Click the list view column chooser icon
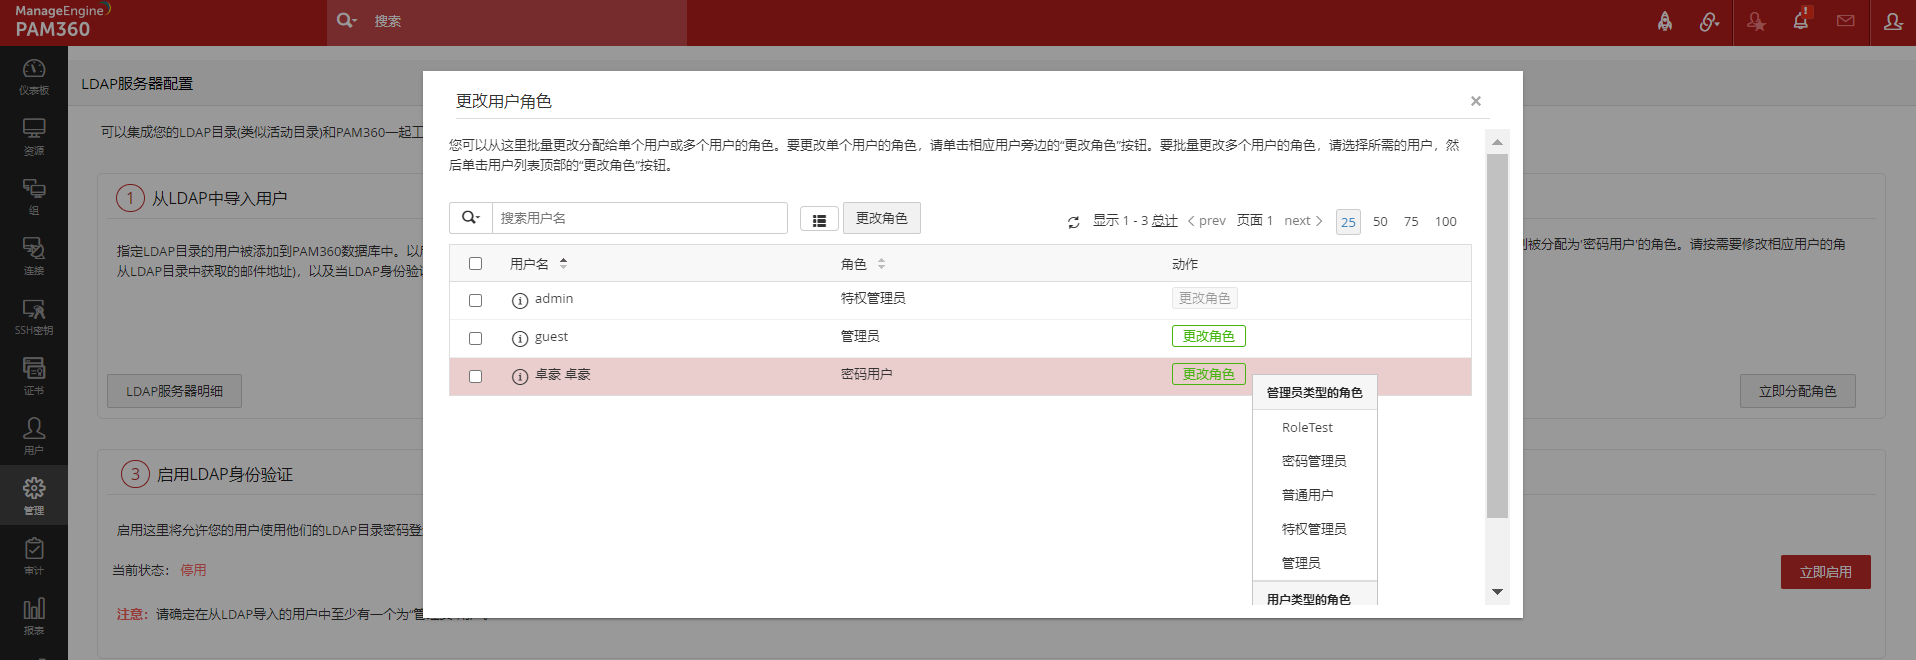Screen dimensions: 1916x660 819,221
